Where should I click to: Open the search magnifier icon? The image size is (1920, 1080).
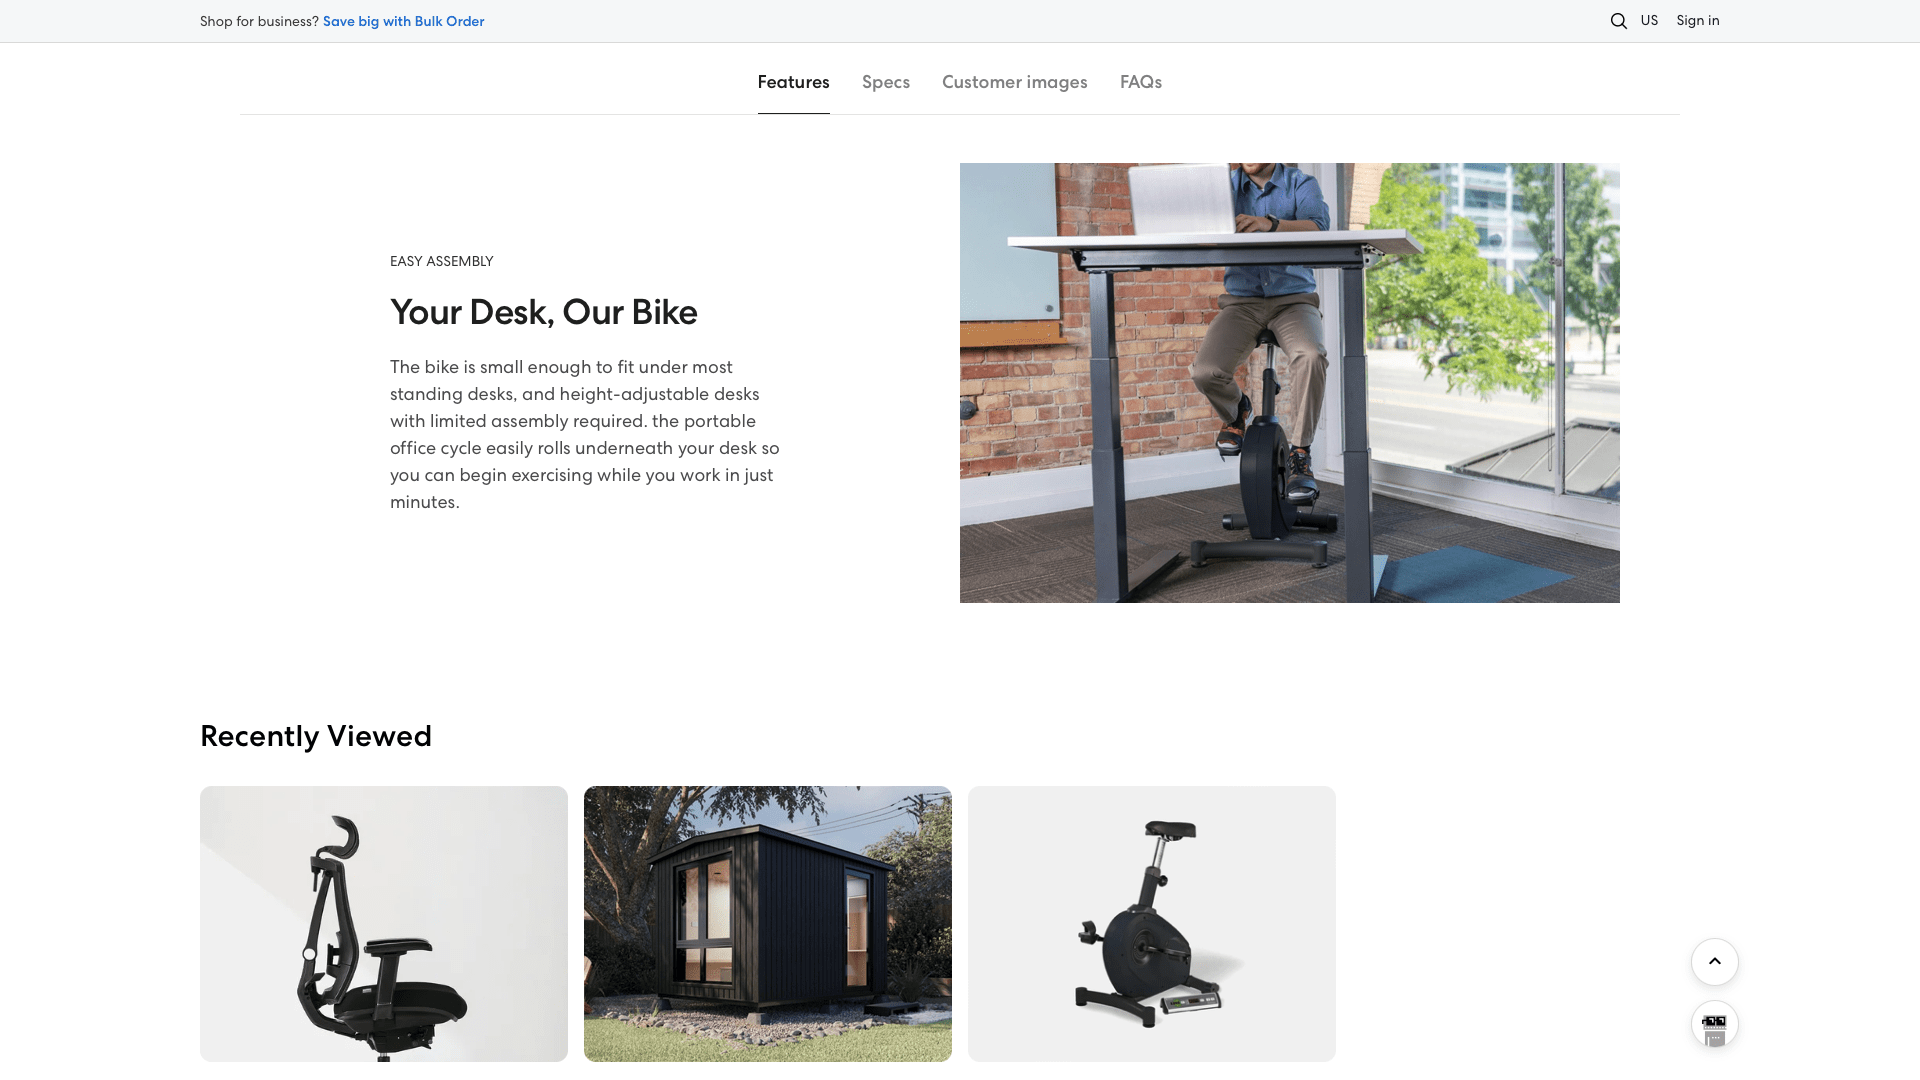(1618, 21)
